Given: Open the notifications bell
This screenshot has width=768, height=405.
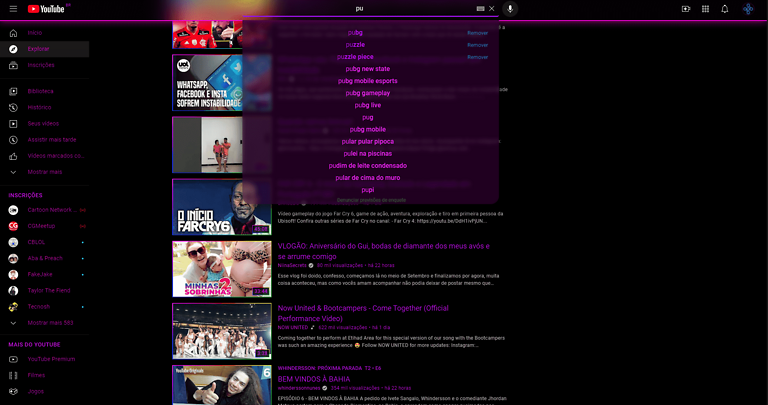Looking at the screenshot, I should [x=725, y=9].
